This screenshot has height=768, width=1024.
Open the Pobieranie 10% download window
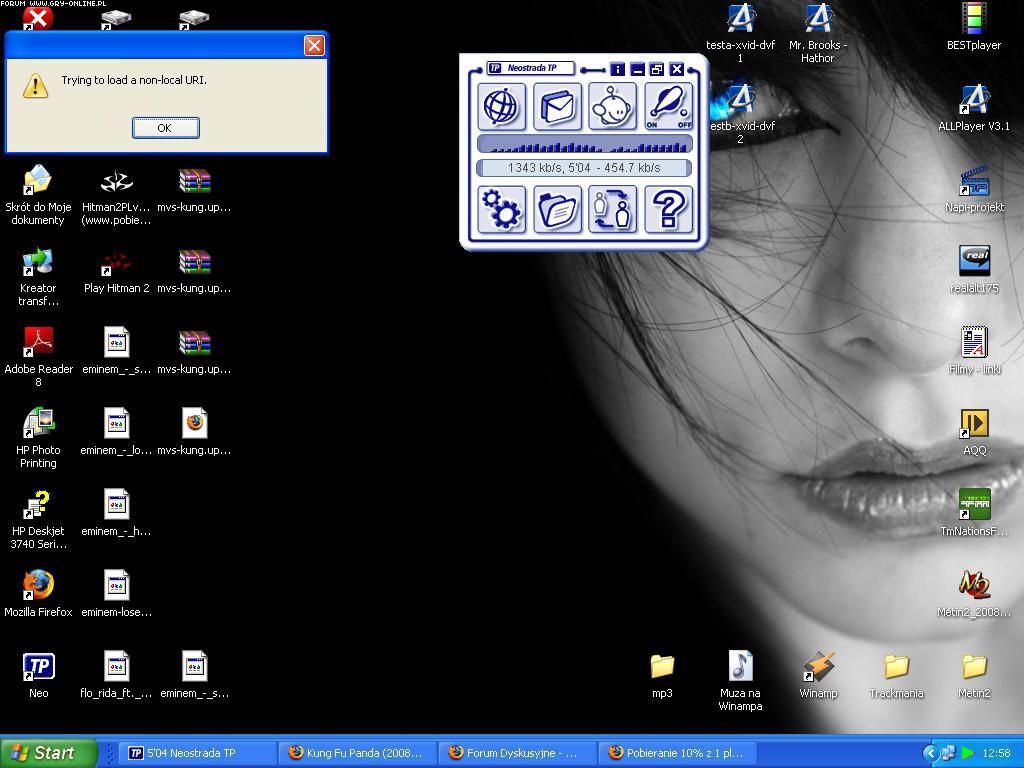[677, 753]
